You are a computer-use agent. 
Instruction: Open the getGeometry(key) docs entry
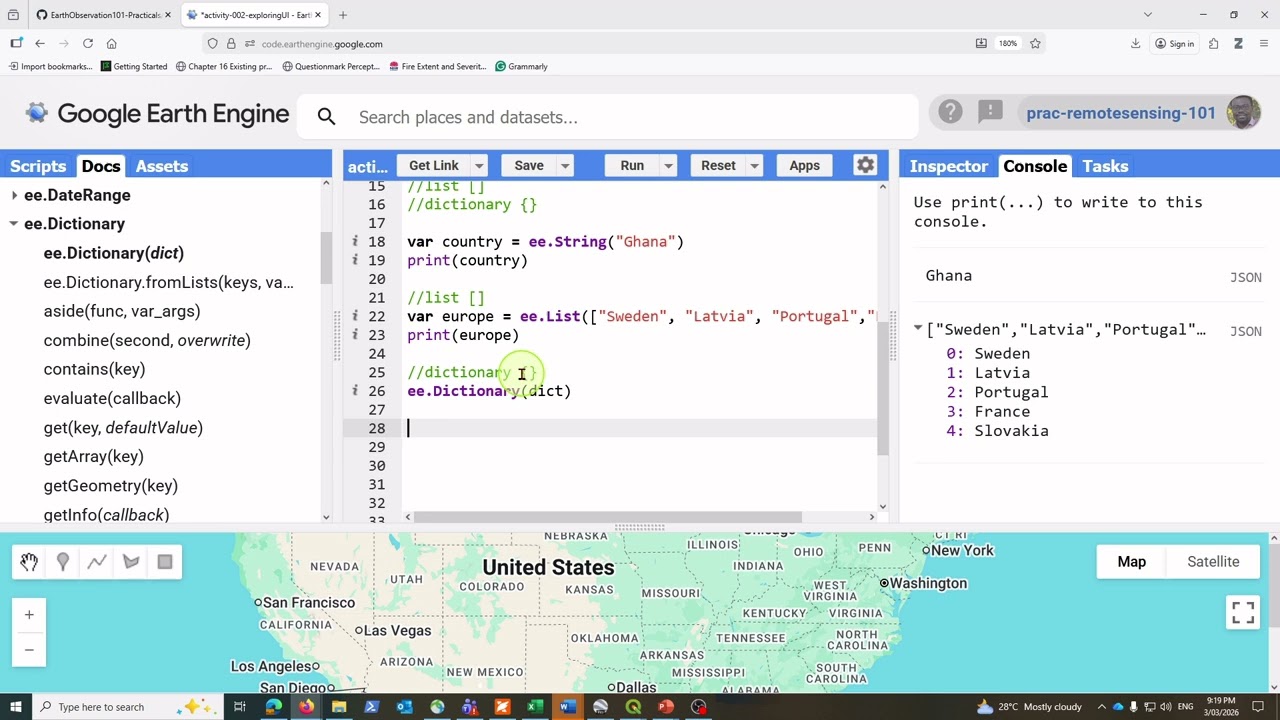point(111,486)
